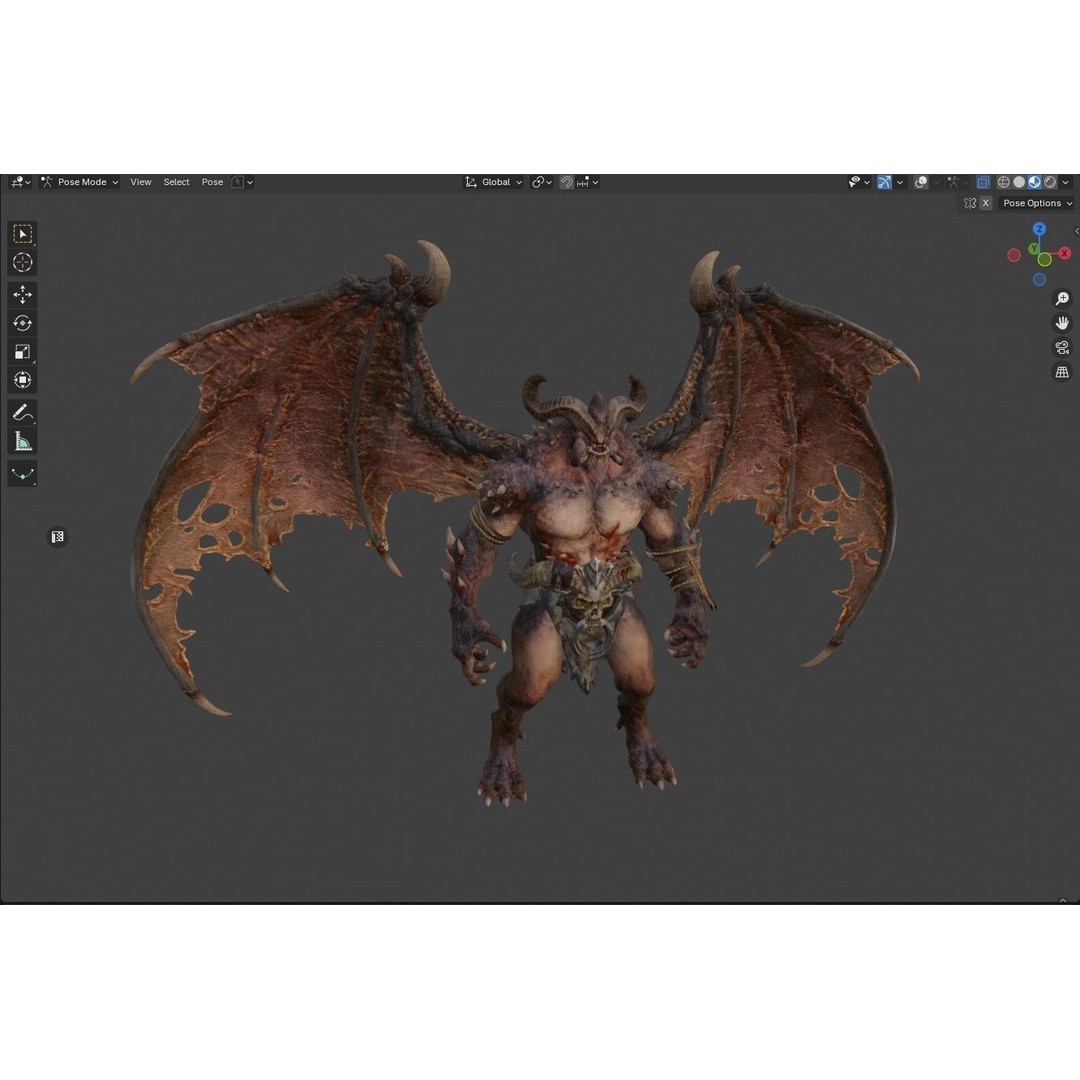Toggle X-ray mode

coord(984,182)
